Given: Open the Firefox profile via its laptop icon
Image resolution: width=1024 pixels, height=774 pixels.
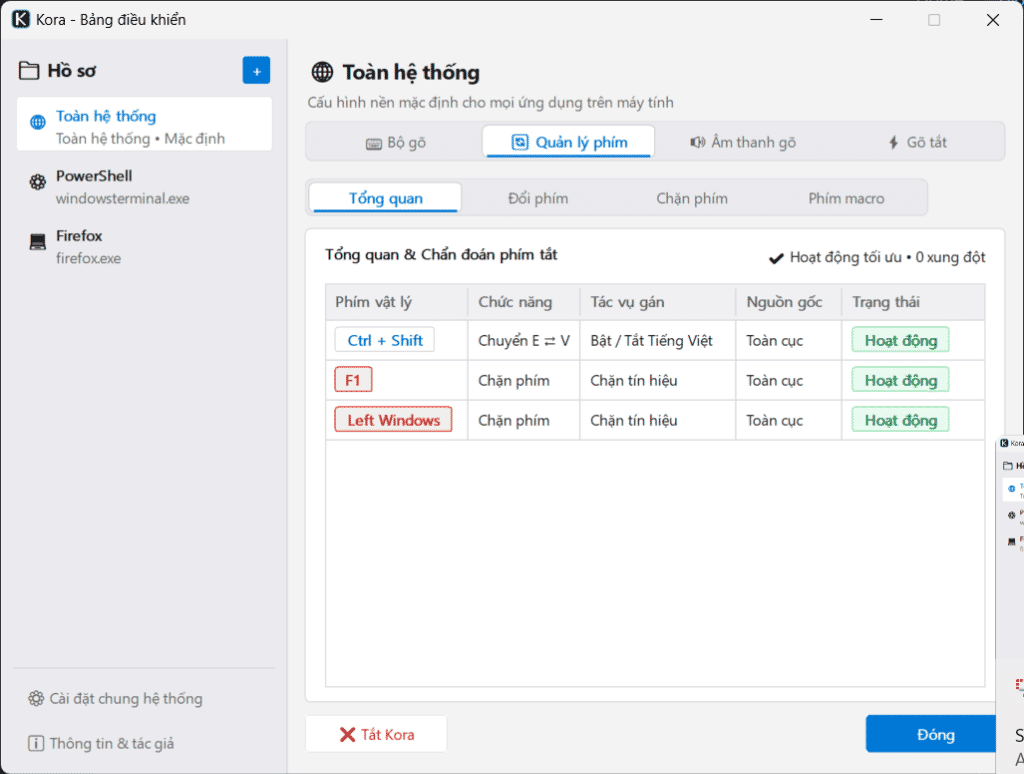Looking at the screenshot, I should tap(38, 242).
